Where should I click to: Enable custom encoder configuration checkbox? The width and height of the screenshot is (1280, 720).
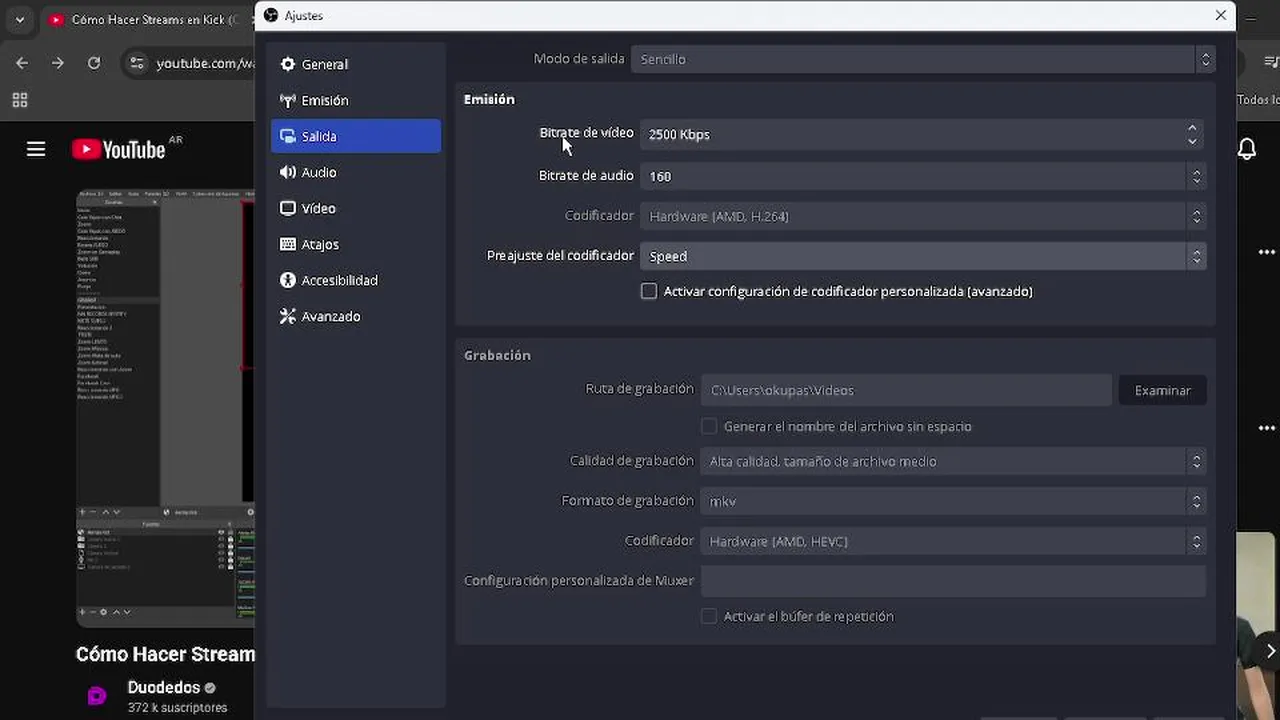(649, 291)
